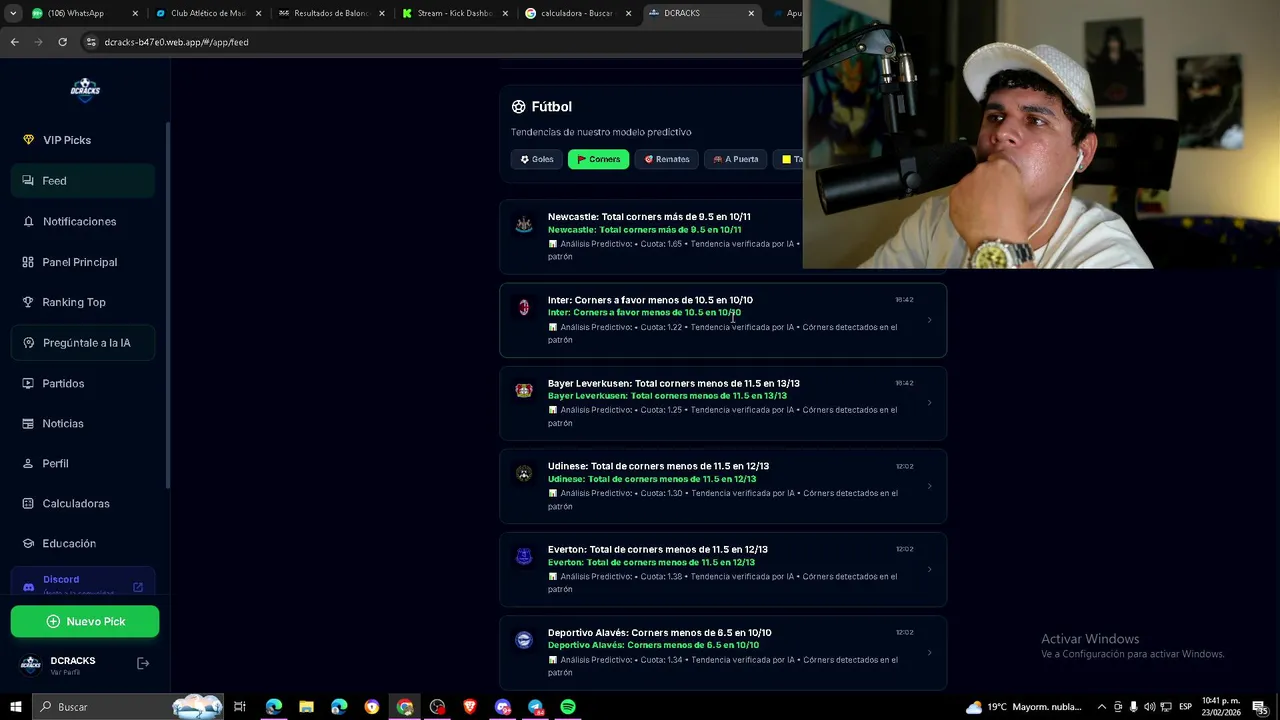Click the browser back arrow
1280x720 pixels.
click(14, 42)
